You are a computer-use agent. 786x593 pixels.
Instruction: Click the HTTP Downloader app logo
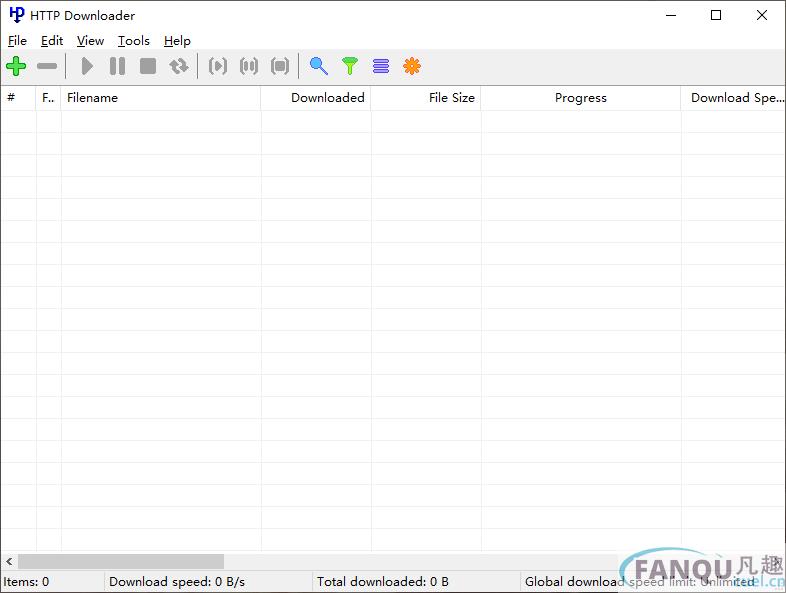tap(17, 15)
